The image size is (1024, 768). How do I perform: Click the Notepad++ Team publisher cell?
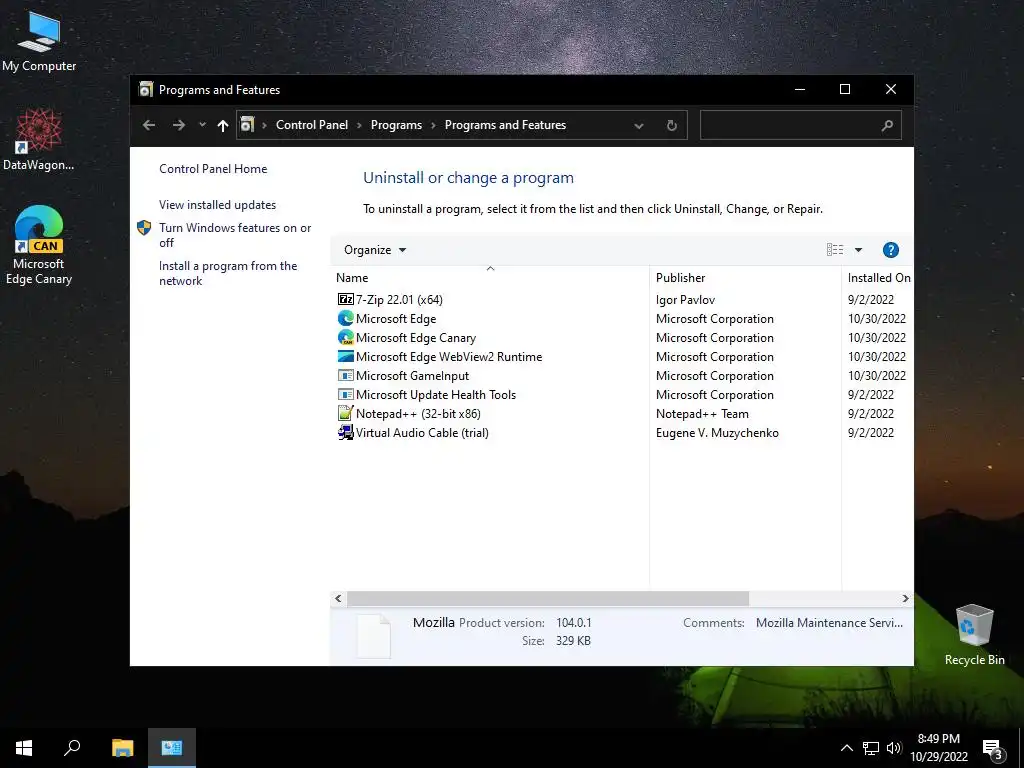tap(702, 413)
